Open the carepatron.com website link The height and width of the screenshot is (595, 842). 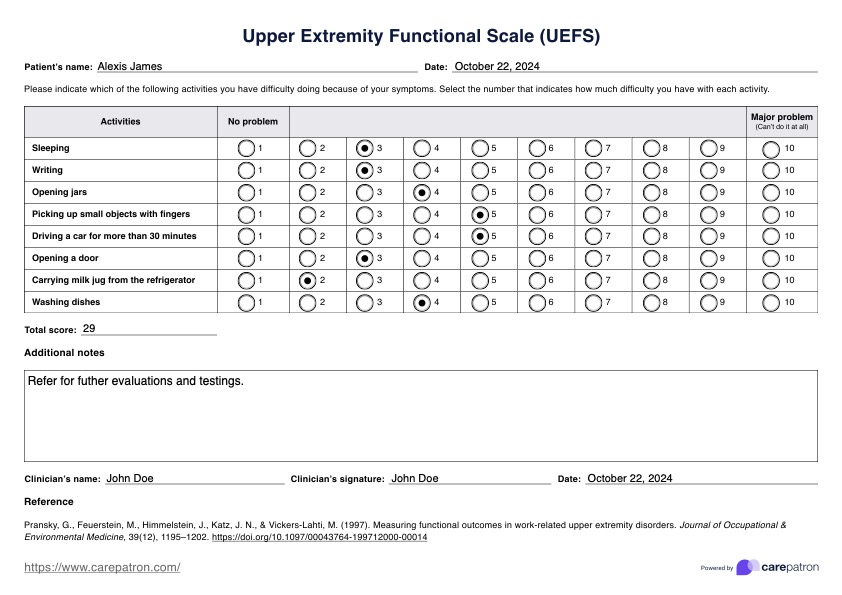102,568
